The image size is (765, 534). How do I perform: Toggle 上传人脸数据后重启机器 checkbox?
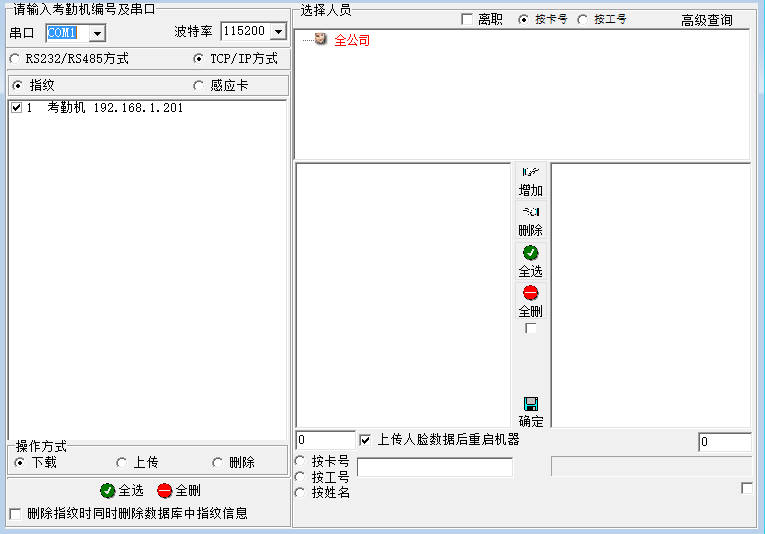pos(365,439)
